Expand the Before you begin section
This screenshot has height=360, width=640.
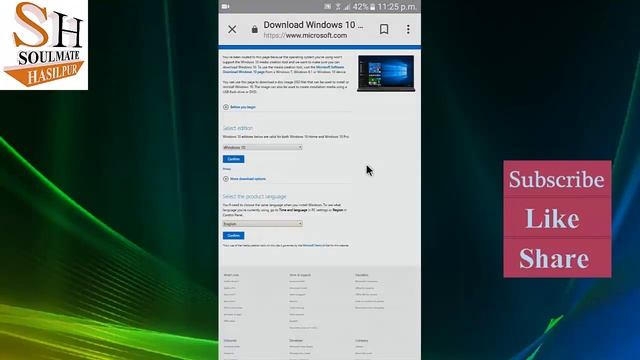[240, 107]
